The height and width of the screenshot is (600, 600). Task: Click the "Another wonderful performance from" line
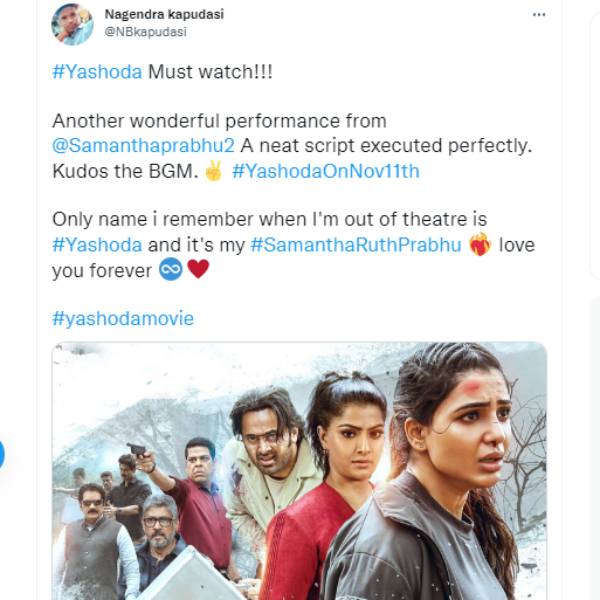(219, 121)
